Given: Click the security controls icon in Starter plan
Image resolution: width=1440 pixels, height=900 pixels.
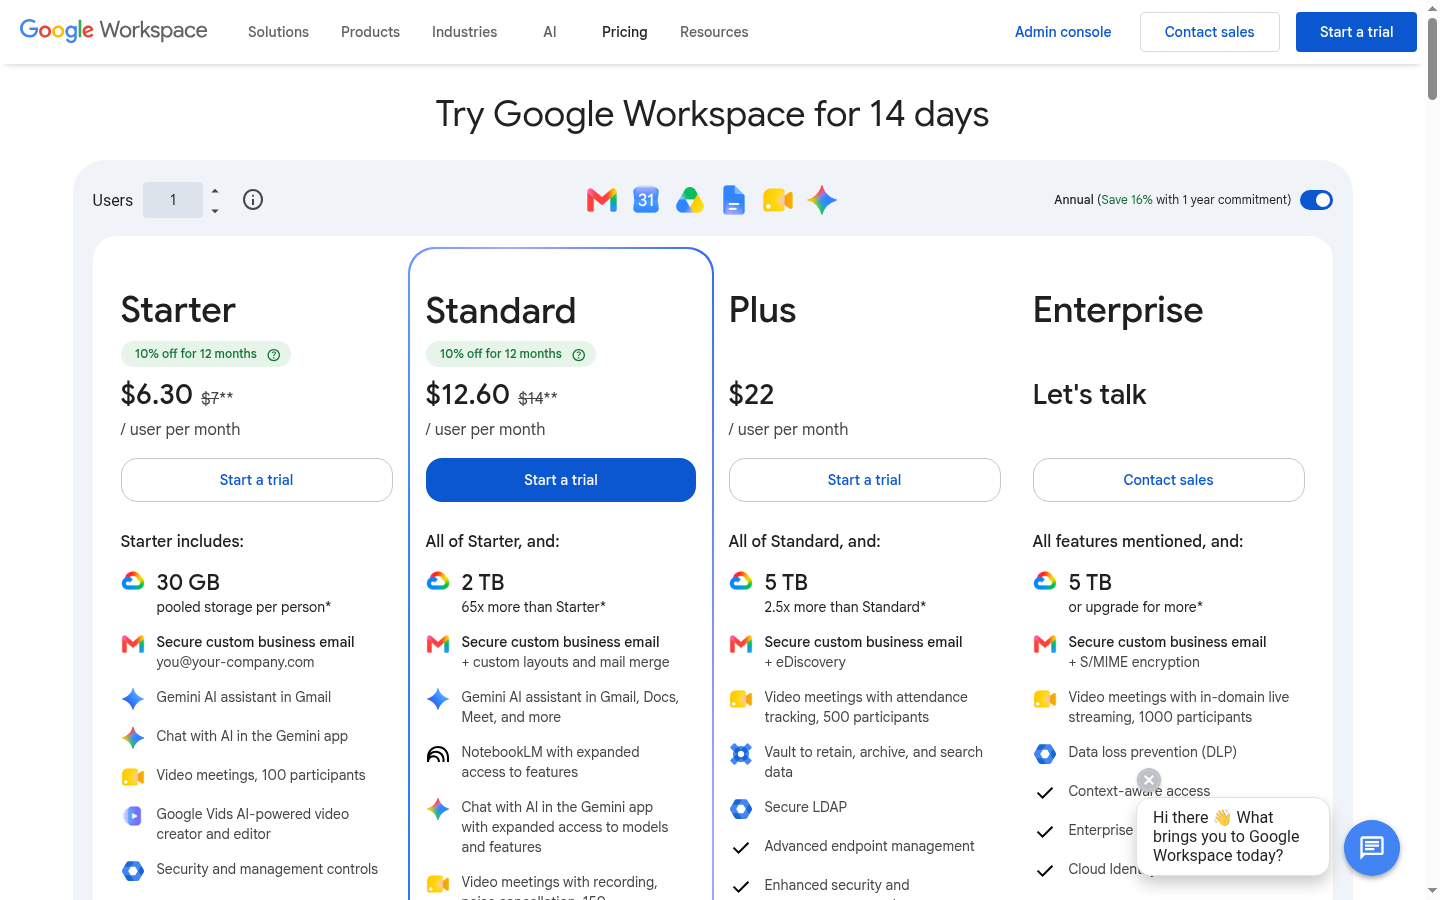Looking at the screenshot, I should 133,871.
